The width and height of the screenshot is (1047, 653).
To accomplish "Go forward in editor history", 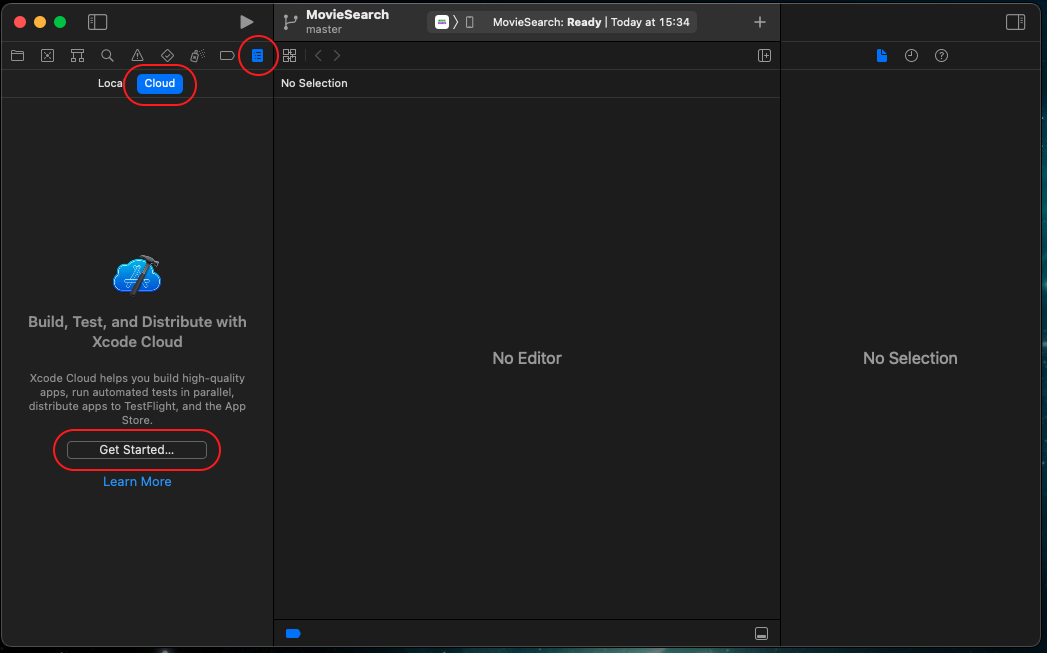I will [337, 55].
